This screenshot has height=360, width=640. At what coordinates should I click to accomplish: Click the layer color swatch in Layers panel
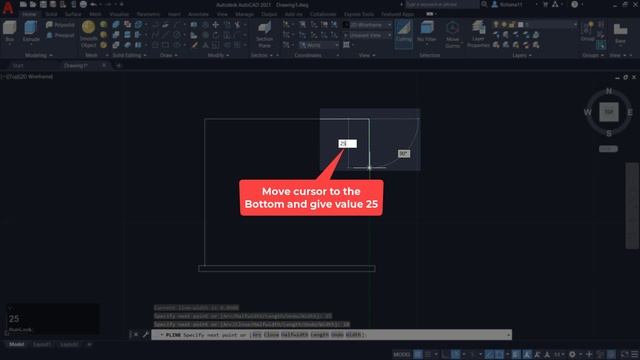[x=520, y=25]
